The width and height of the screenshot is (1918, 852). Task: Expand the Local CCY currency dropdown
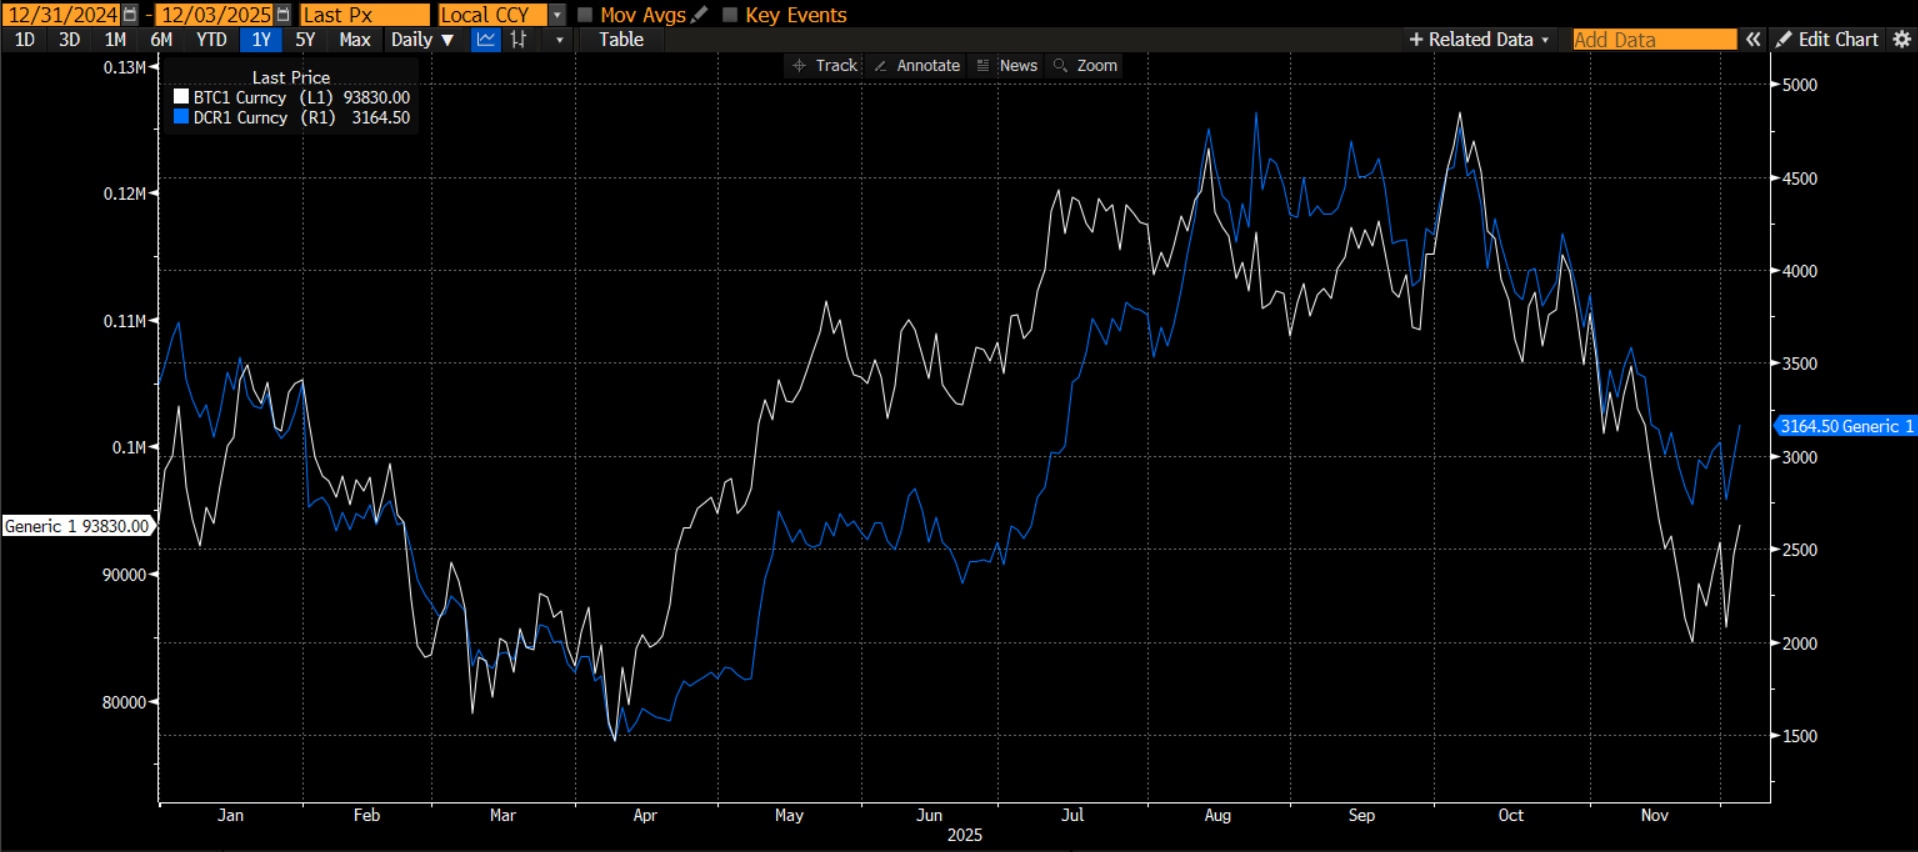[x=557, y=15]
